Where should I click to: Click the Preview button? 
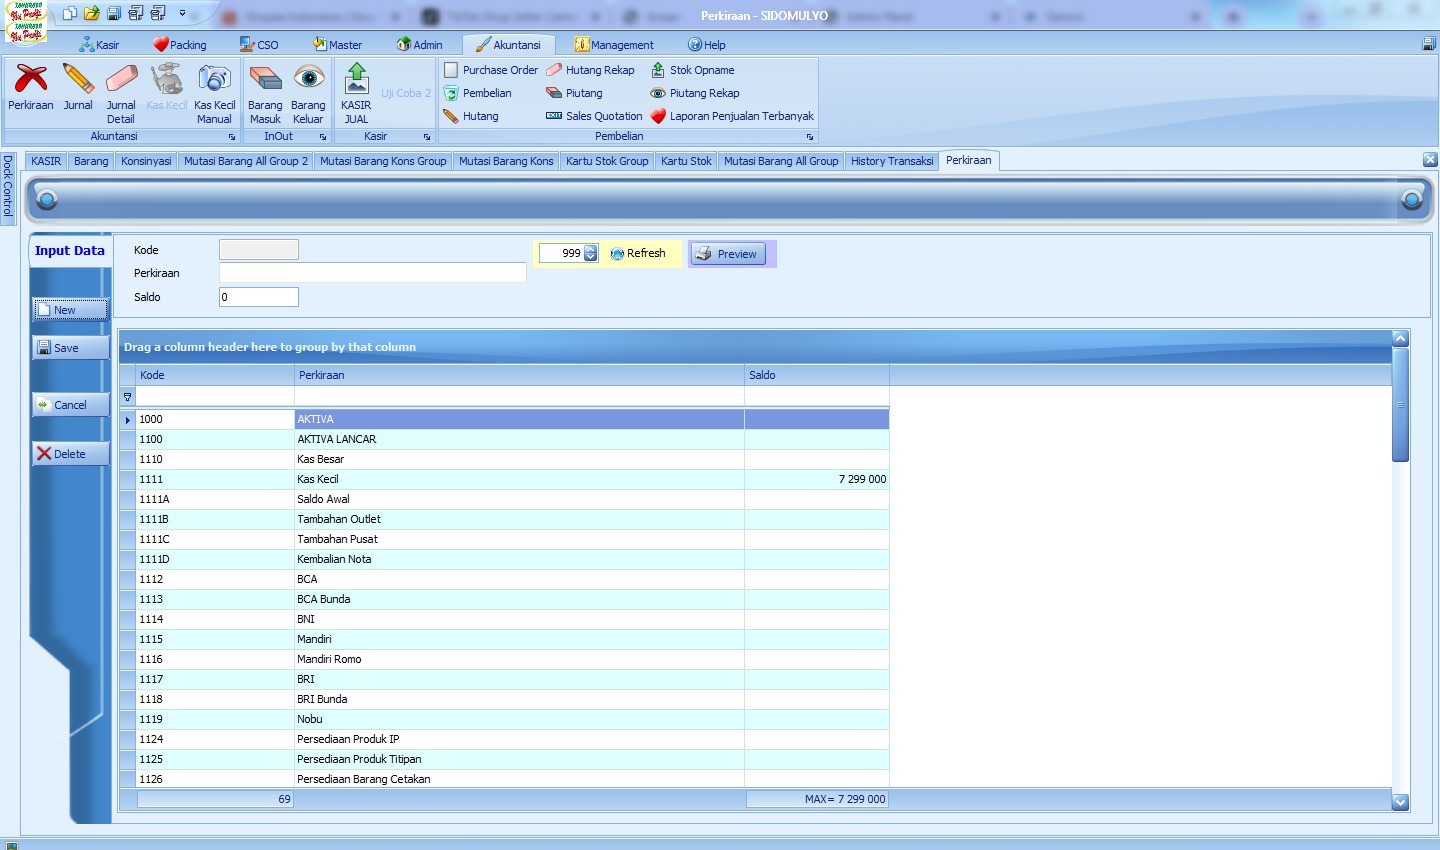coord(727,254)
